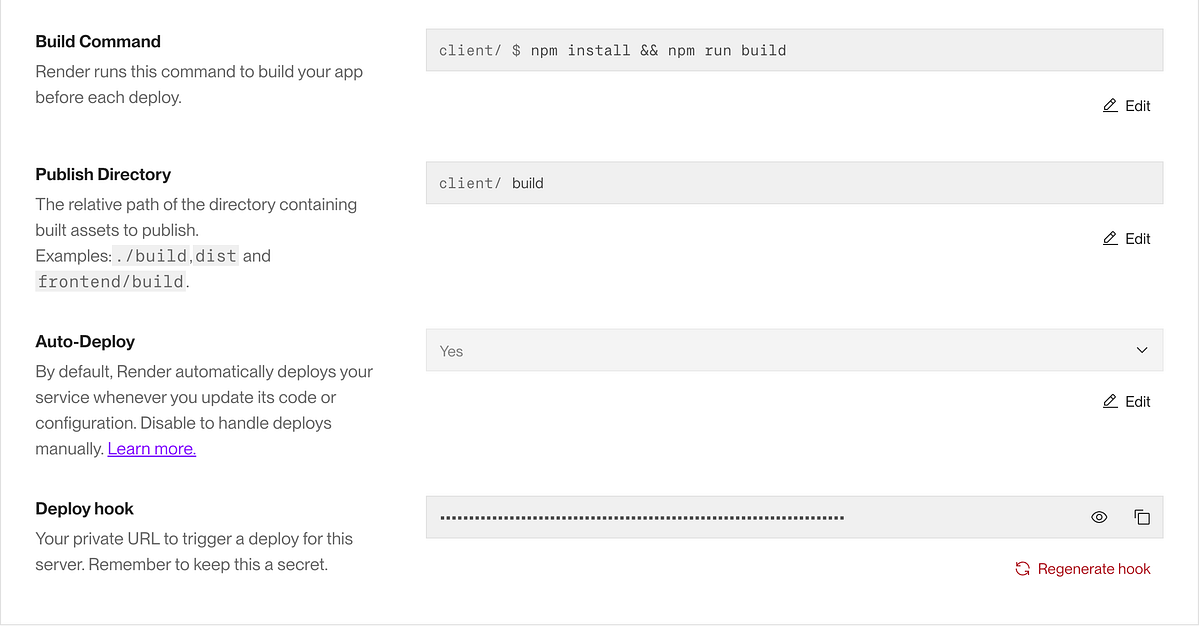This screenshot has width=1200, height=626.
Task: Open the Yes selection menu under Auto-Deploy
Action: tap(793, 350)
